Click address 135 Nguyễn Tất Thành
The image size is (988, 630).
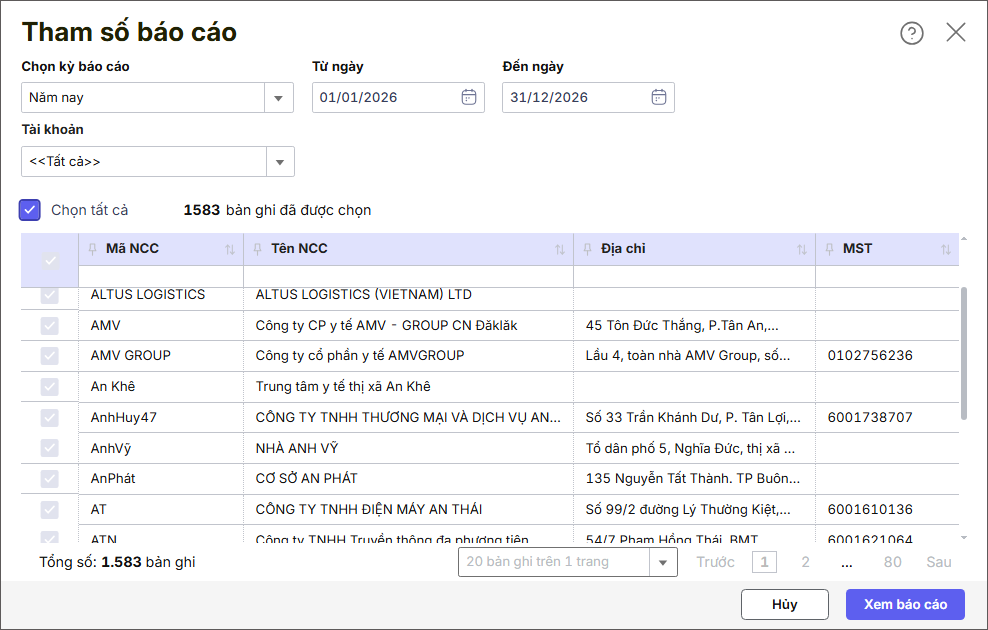(x=692, y=479)
